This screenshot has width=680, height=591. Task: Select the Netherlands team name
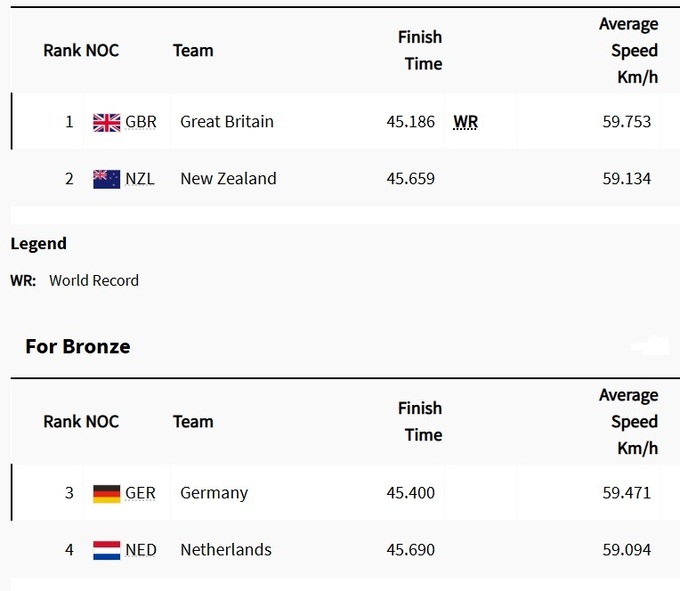pyautogui.click(x=226, y=550)
